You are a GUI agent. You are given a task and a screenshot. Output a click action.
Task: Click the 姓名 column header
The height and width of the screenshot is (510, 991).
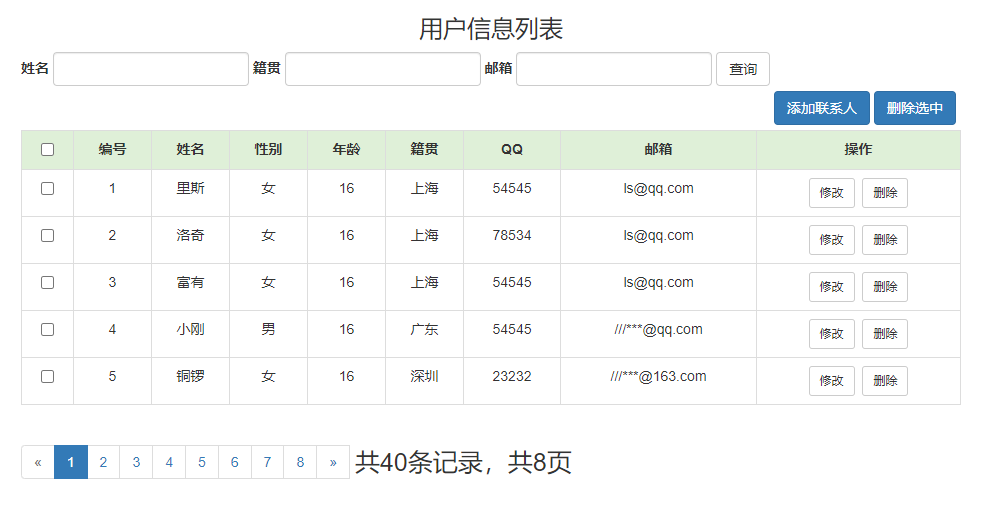point(190,150)
